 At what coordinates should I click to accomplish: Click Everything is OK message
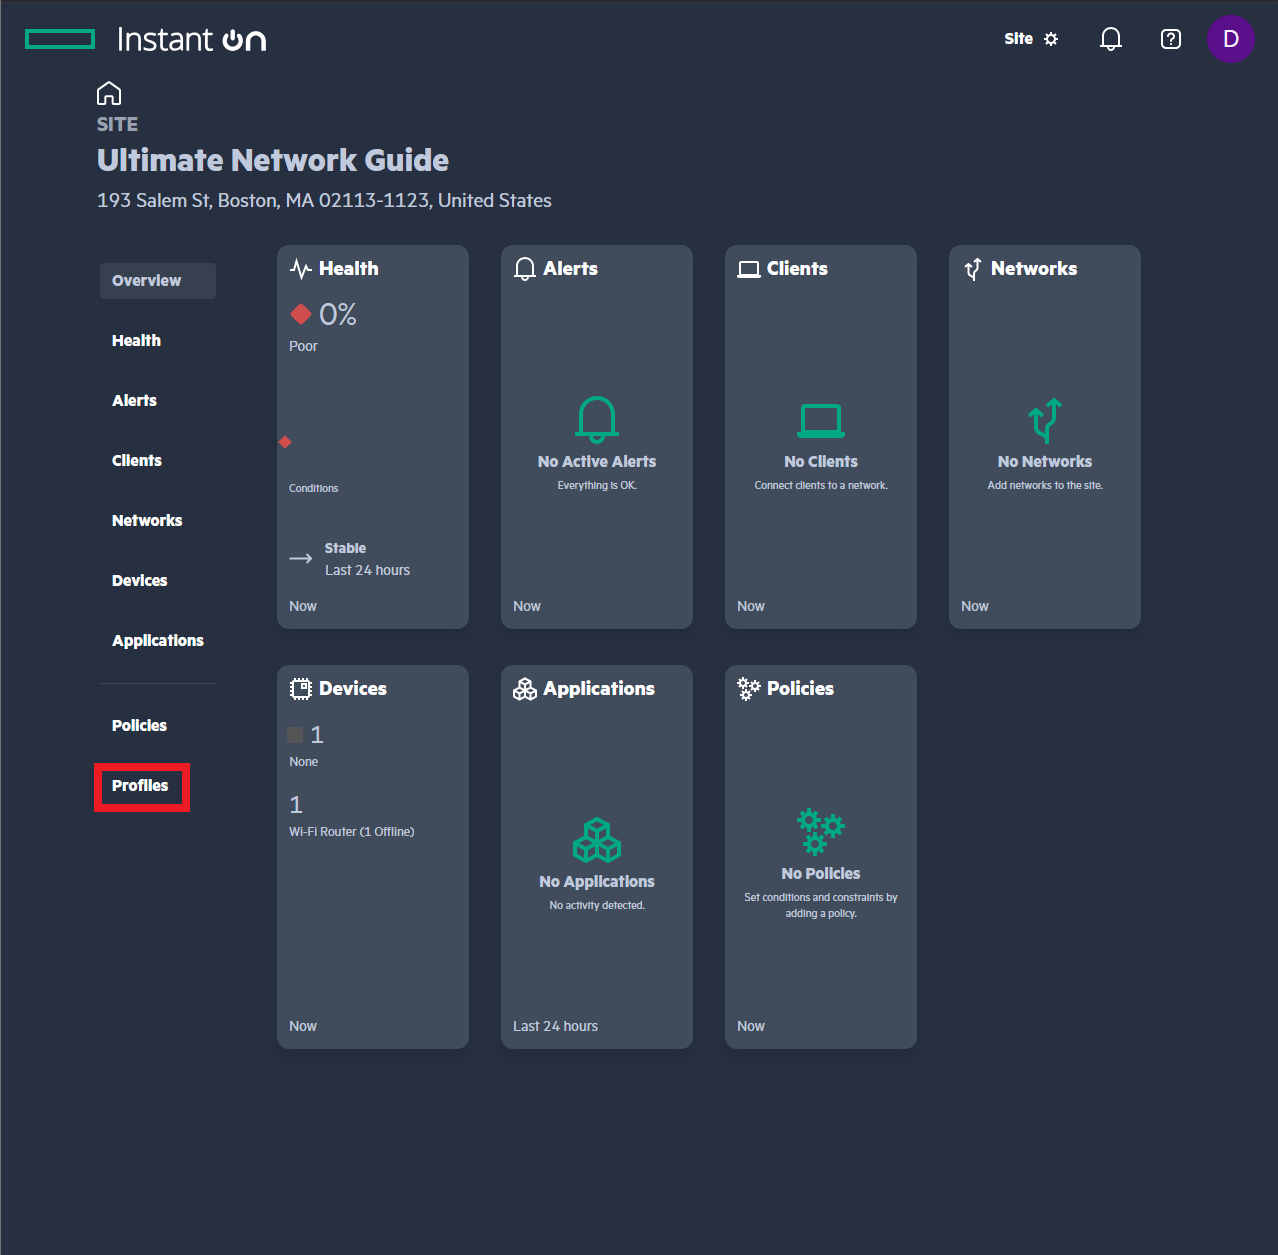(597, 486)
